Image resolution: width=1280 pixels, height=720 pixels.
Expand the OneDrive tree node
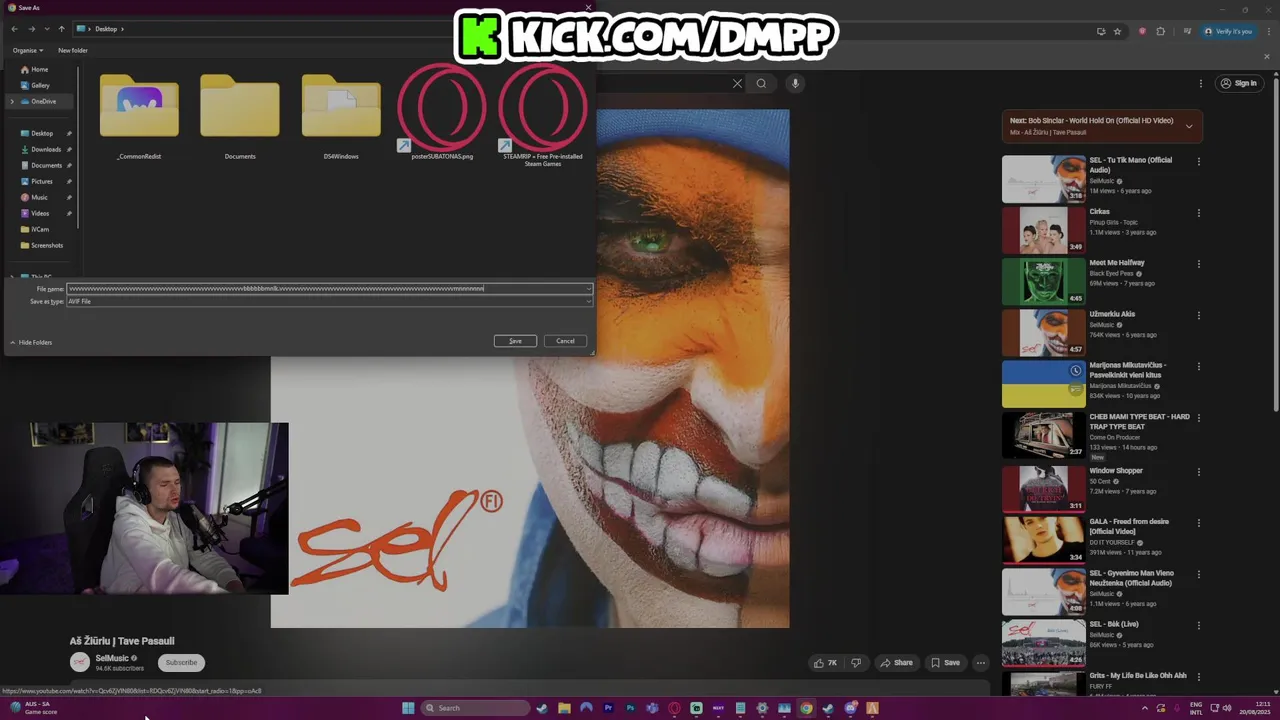click(12, 101)
